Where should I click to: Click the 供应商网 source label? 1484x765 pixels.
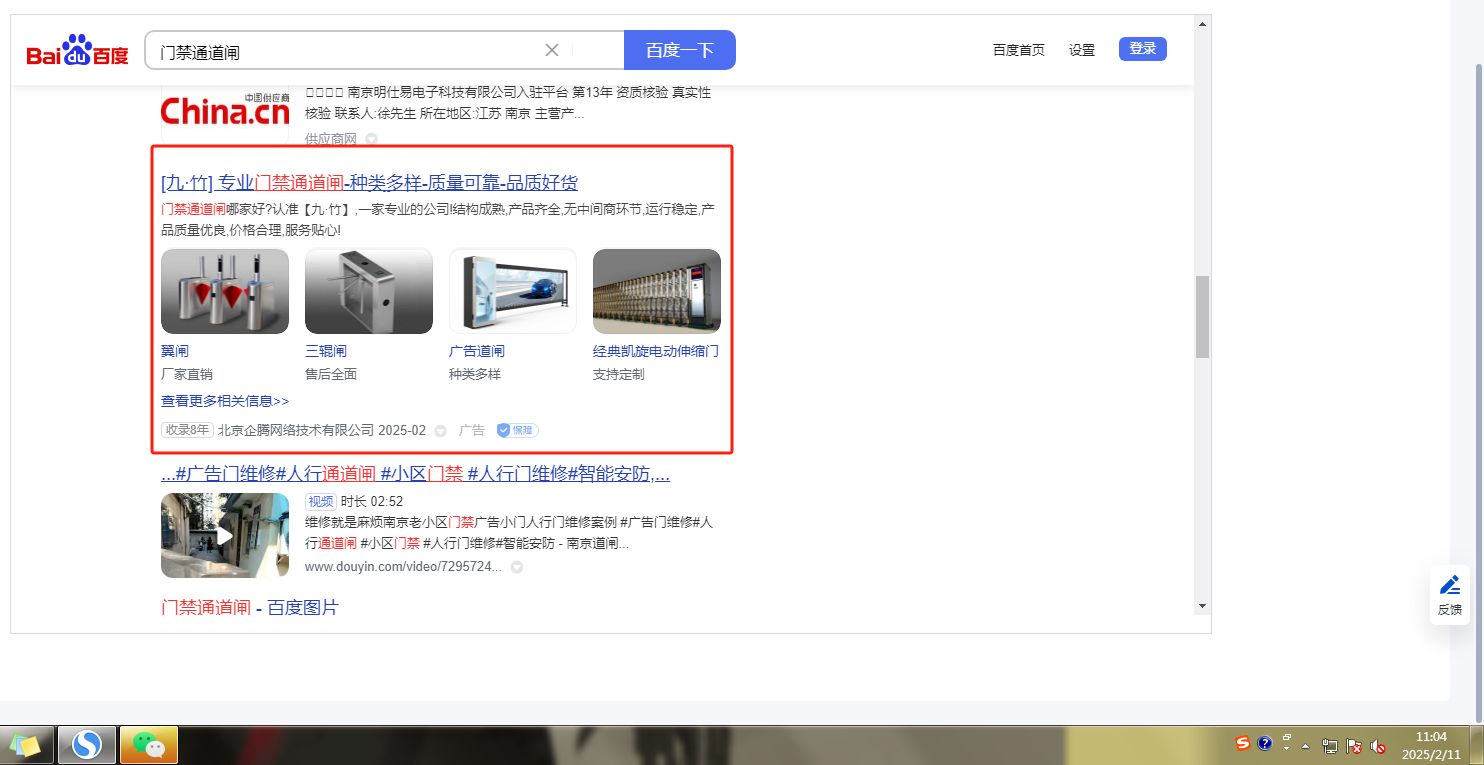[x=331, y=139]
